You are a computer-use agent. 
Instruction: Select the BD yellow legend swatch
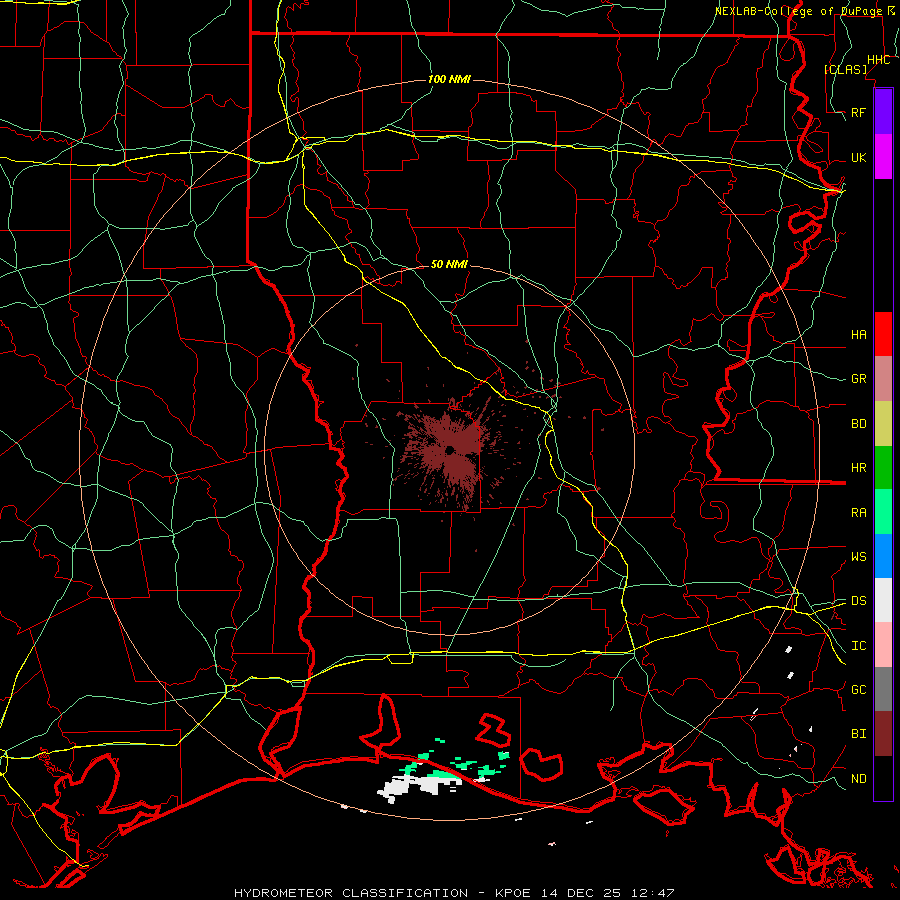coord(883,424)
